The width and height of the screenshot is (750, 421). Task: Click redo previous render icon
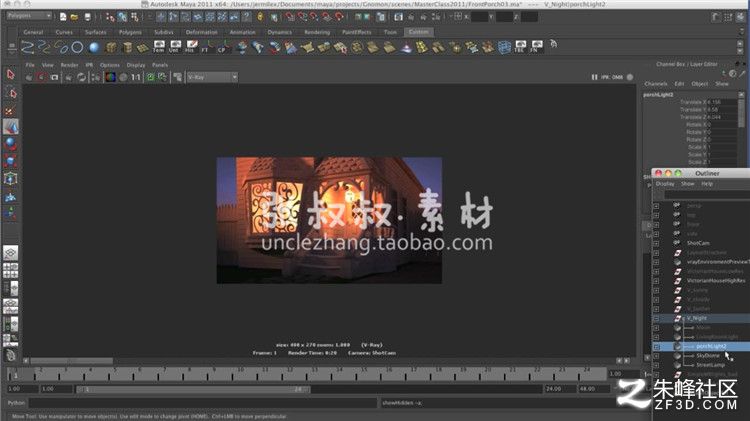(29, 77)
